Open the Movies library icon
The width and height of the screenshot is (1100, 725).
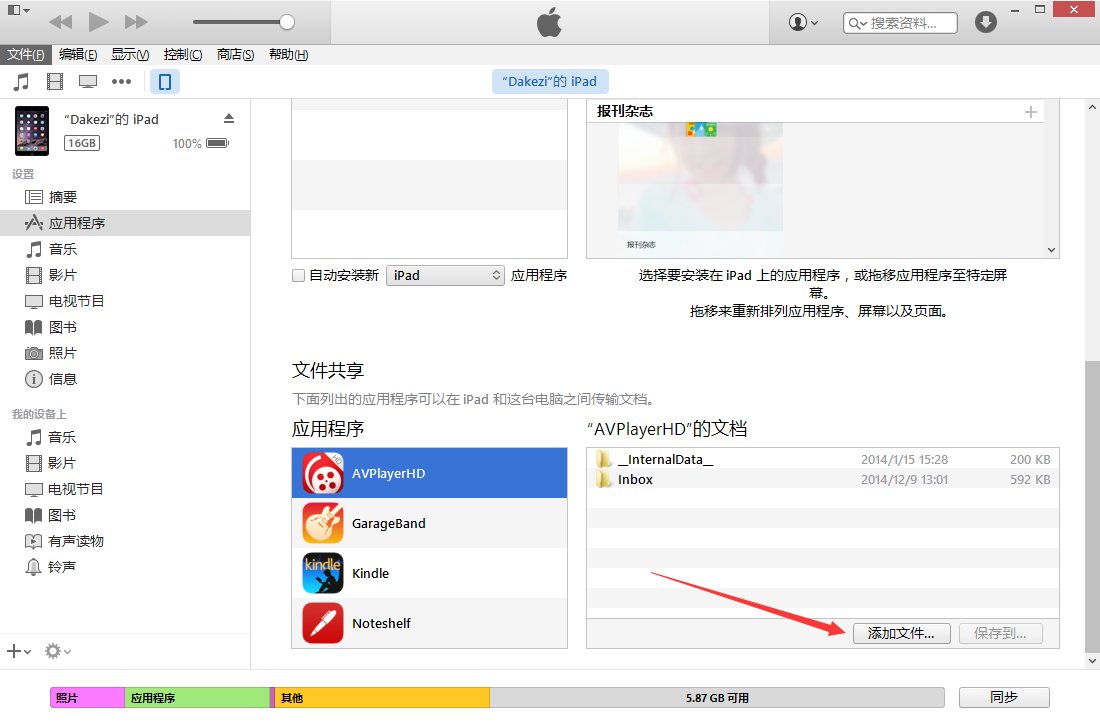[x=55, y=82]
